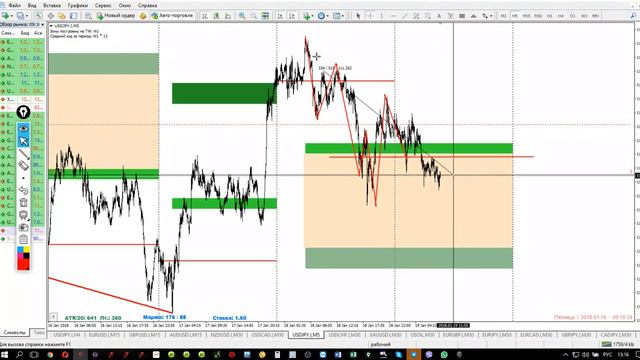Switch chart to bar chart icon

204,16
